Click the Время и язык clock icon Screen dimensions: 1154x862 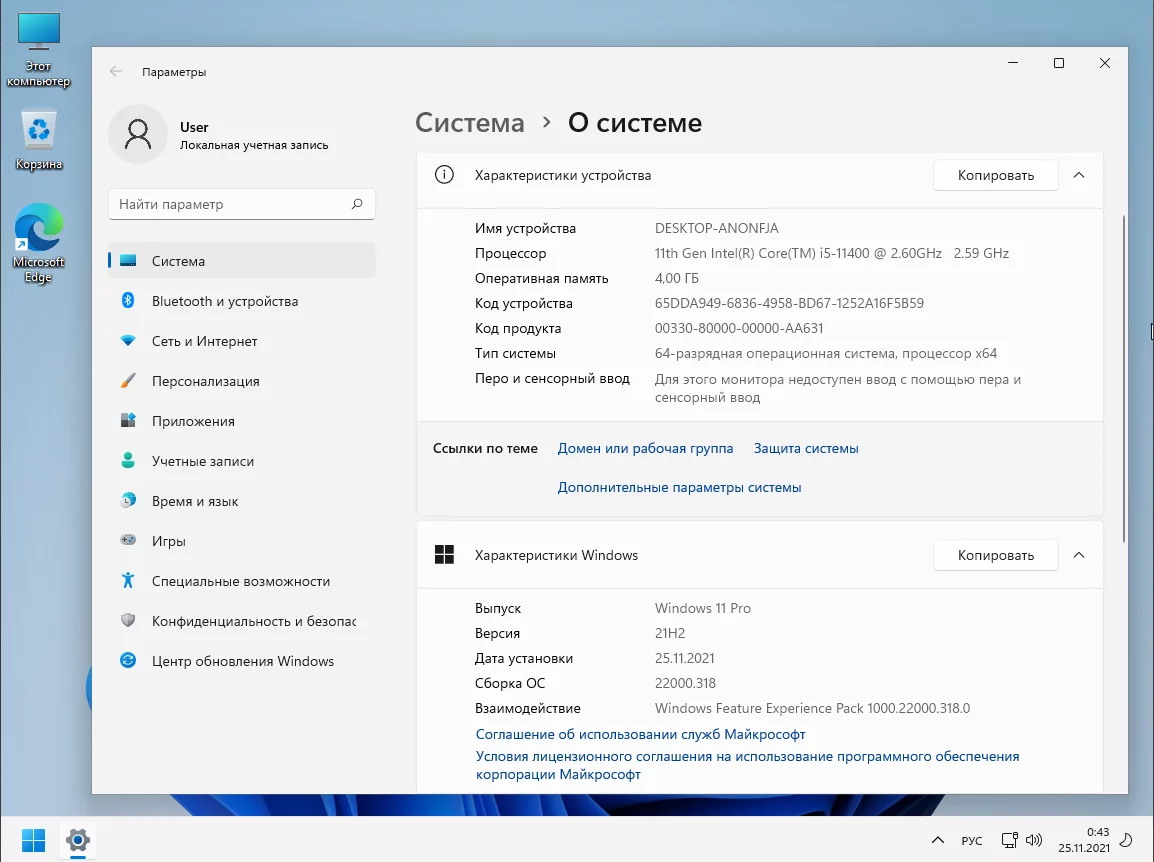pos(128,501)
